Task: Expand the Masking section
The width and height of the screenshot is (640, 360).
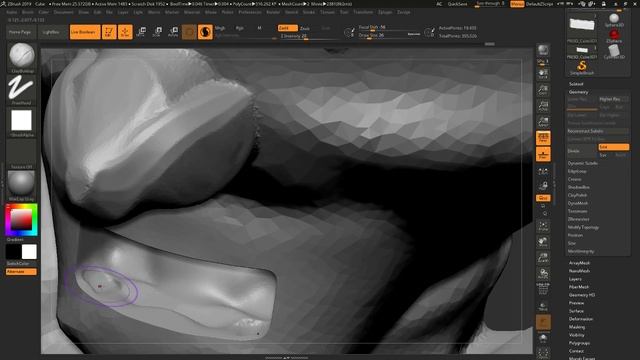Action: pos(577,327)
